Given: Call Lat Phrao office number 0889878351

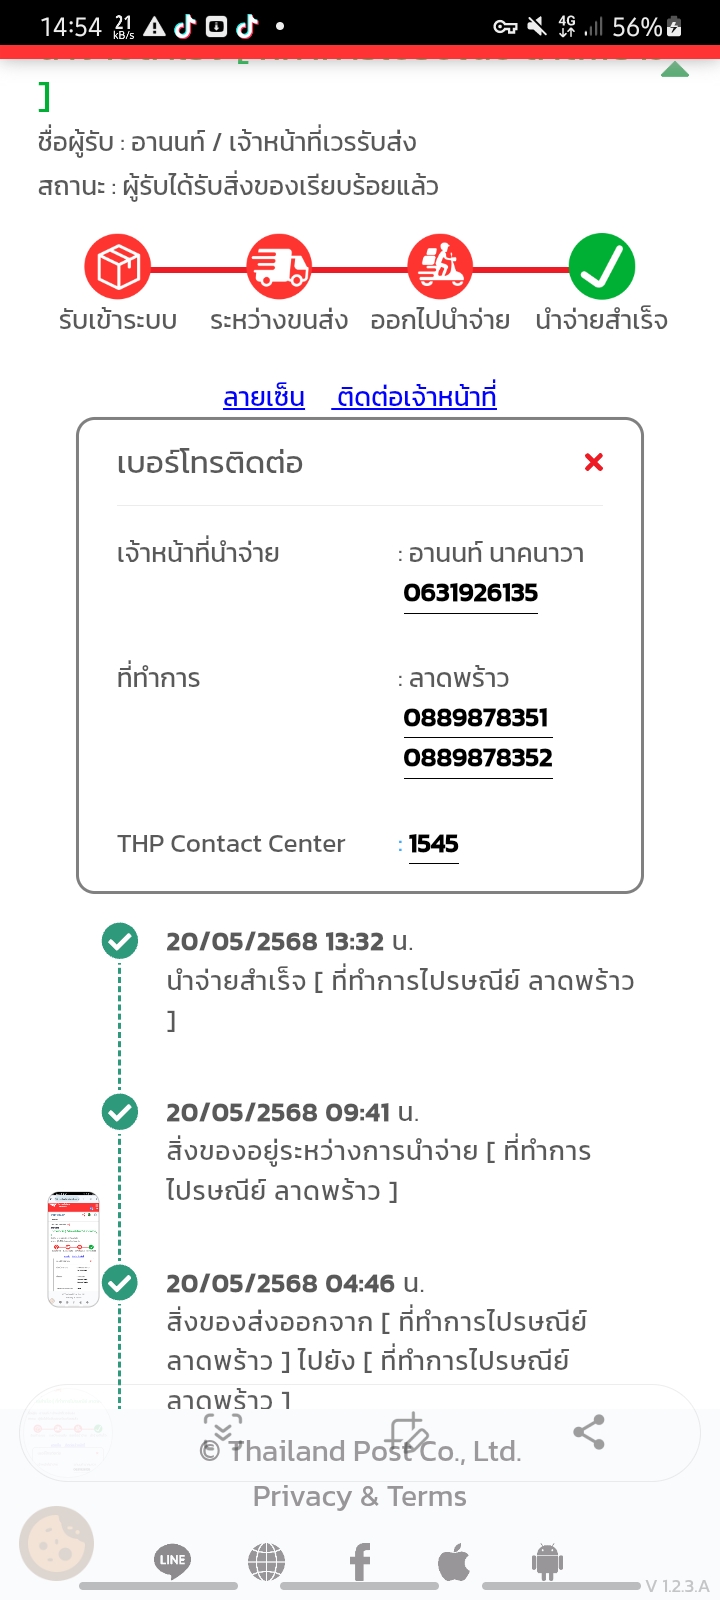Looking at the screenshot, I should click(476, 718).
